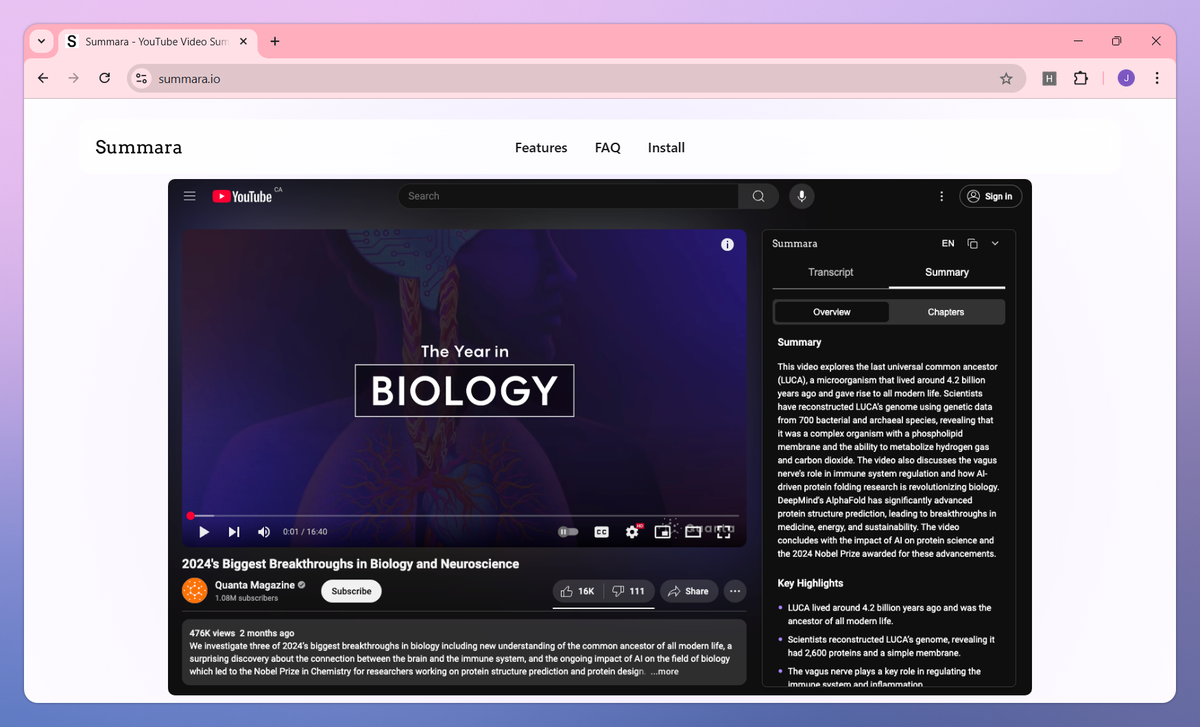Copy the Summara summary
1200x727 pixels.
click(x=972, y=243)
